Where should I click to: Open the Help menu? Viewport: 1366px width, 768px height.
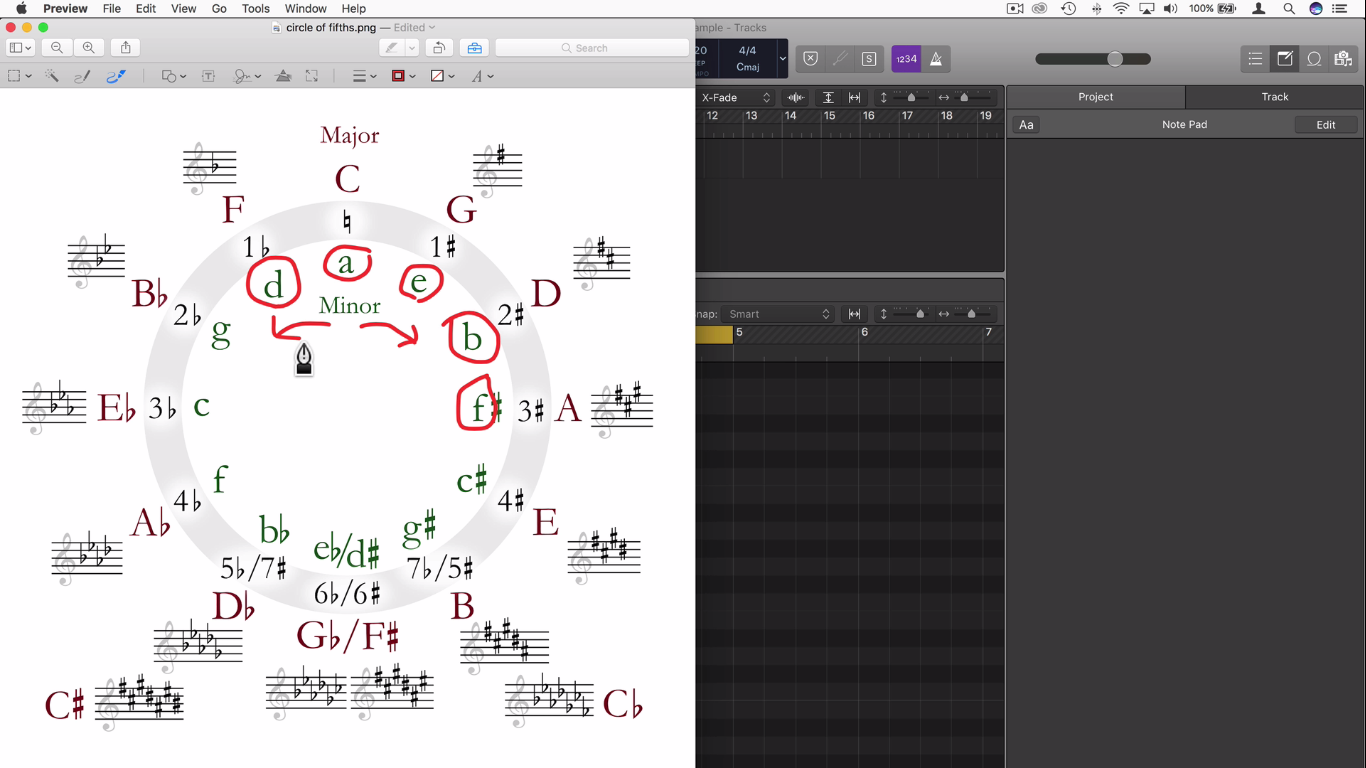click(354, 9)
